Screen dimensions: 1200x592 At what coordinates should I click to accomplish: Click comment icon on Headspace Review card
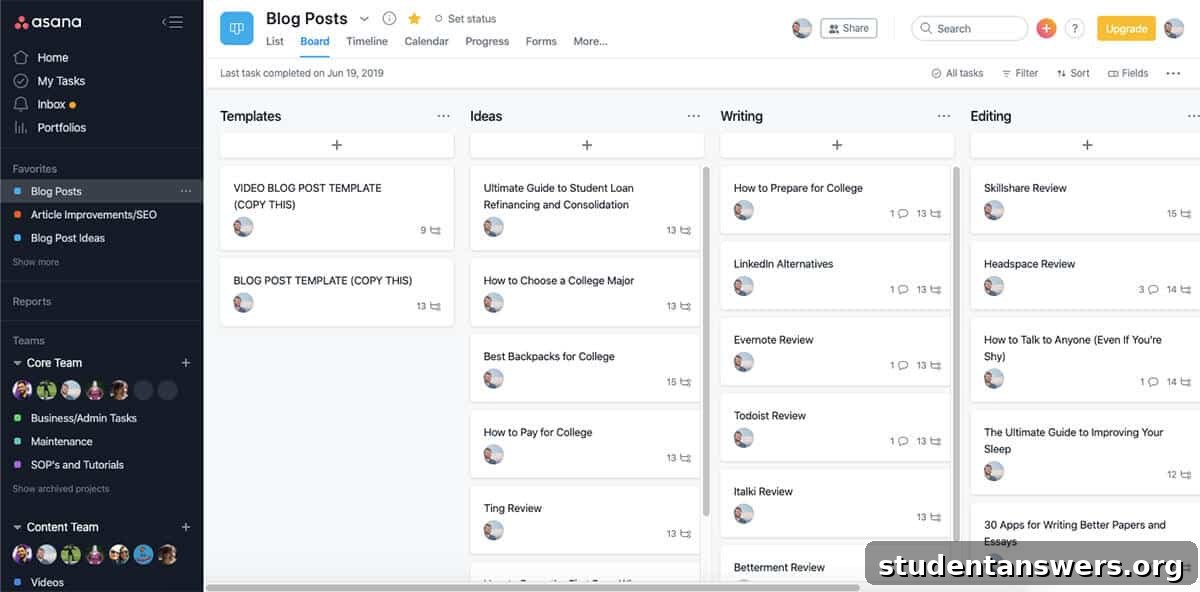pyautogui.click(x=1153, y=290)
